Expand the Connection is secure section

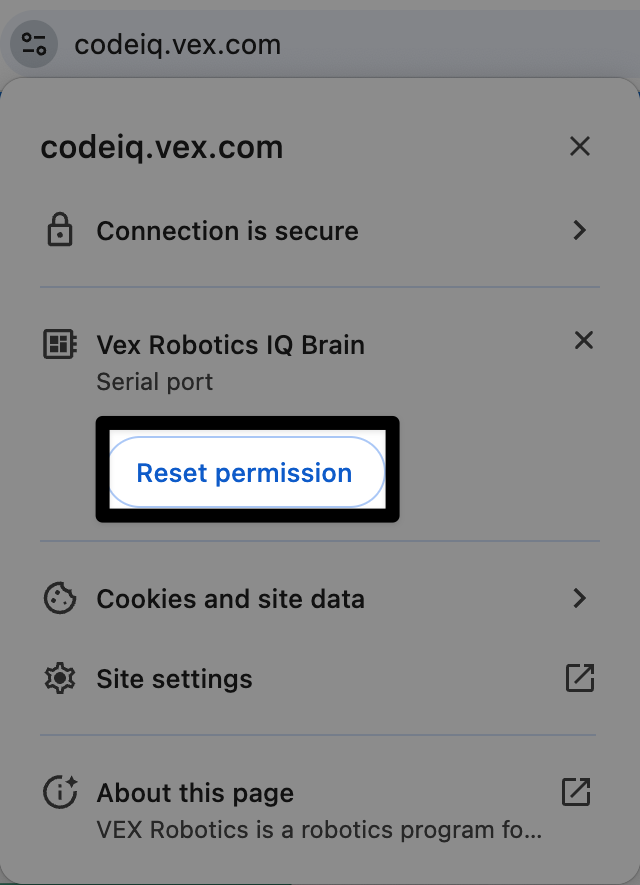pos(227,230)
